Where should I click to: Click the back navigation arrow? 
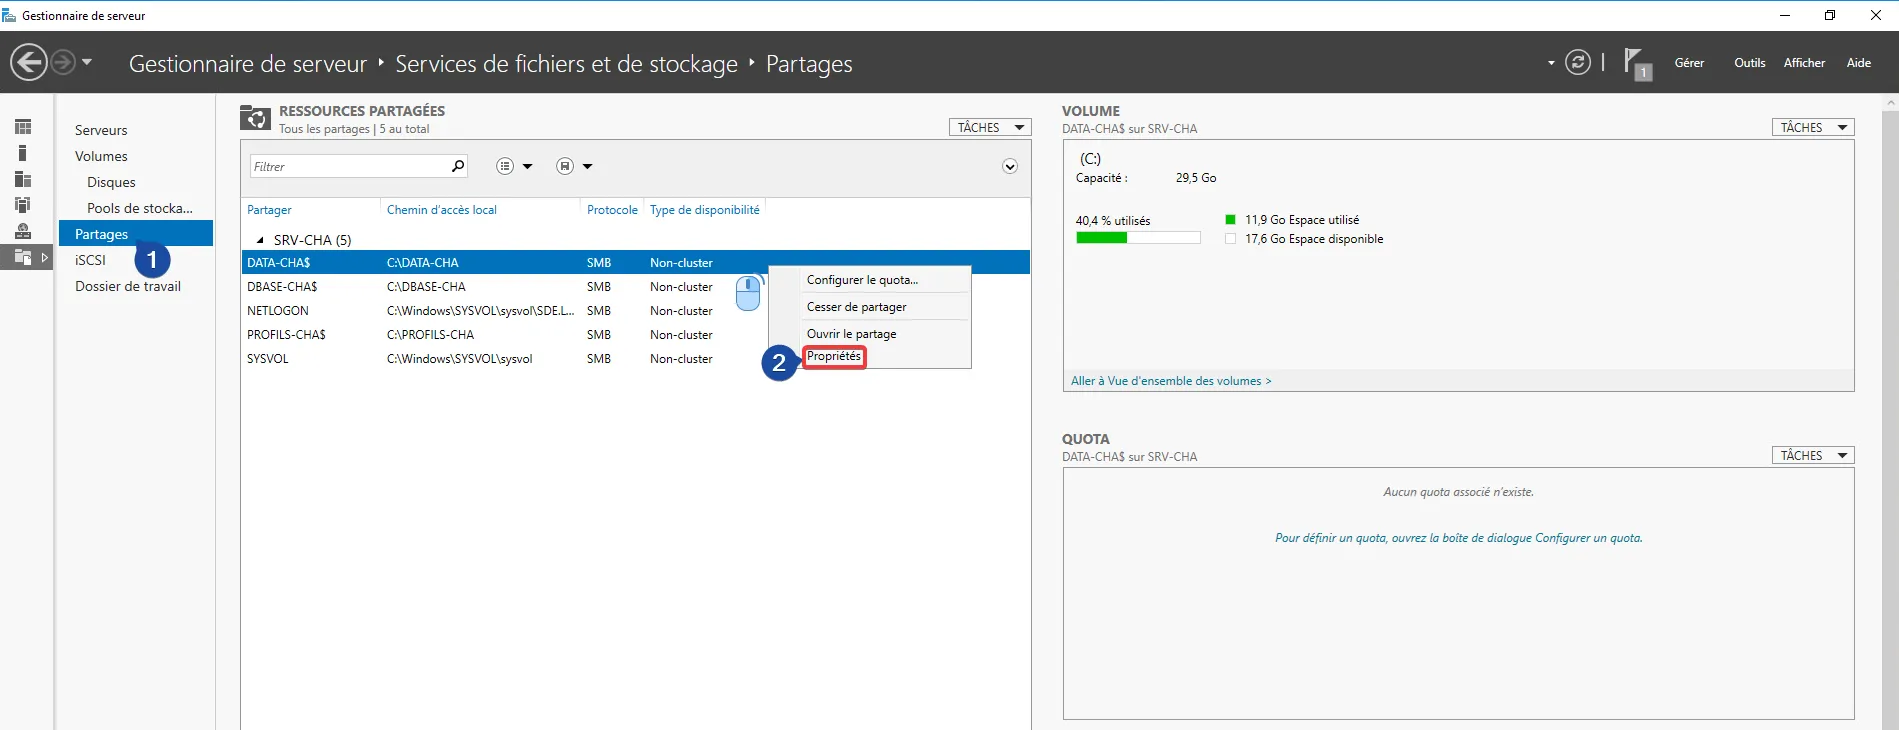[x=29, y=63]
